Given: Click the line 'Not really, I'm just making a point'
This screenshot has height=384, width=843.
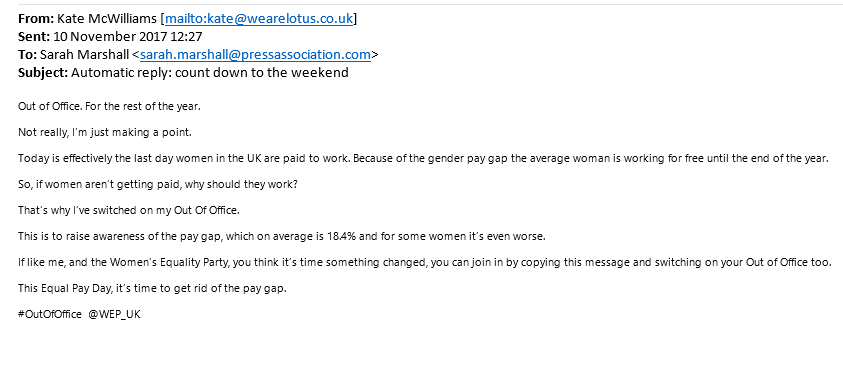Looking at the screenshot, I should click(105, 132).
